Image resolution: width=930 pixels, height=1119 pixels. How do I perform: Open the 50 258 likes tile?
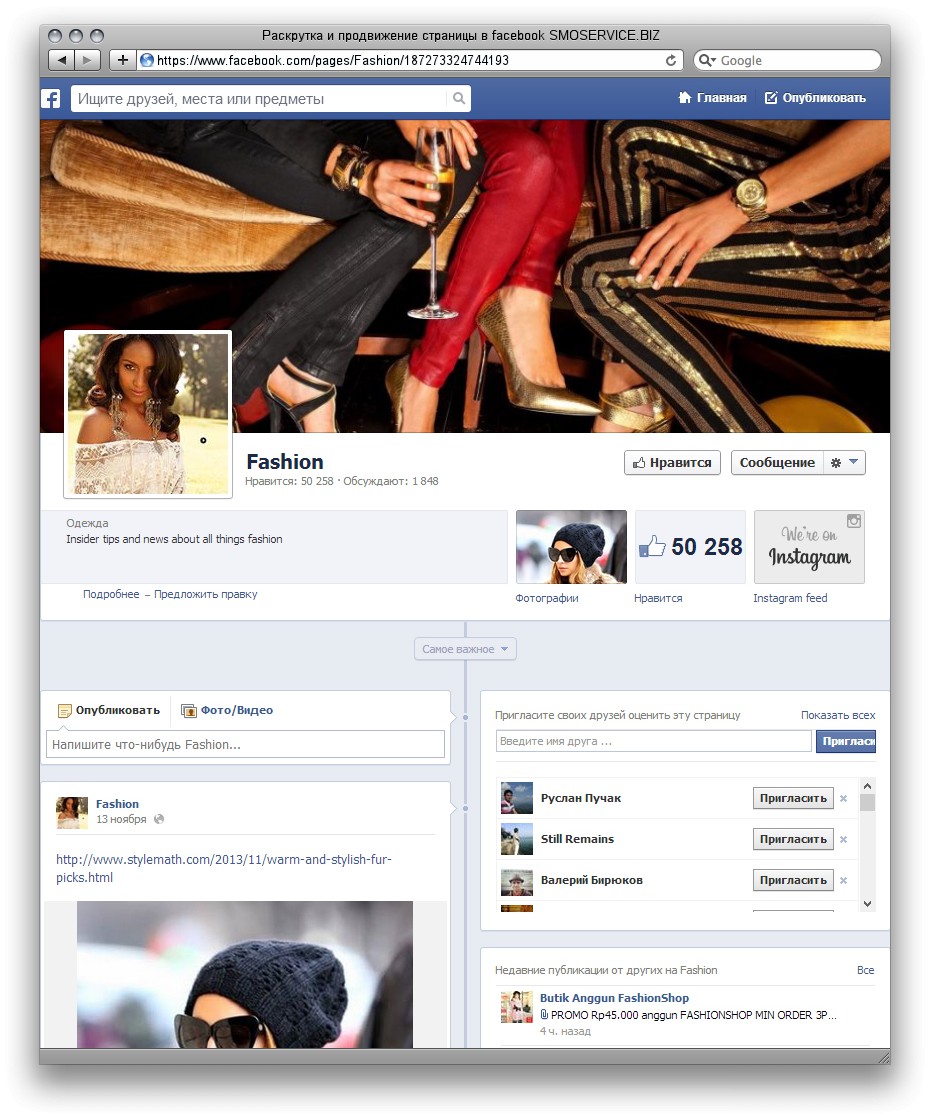click(690, 547)
